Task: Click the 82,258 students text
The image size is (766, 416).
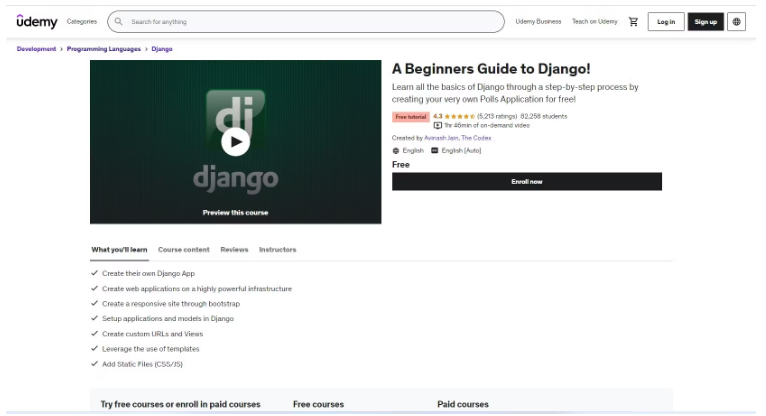Action: pyautogui.click(x=544, y=116)
